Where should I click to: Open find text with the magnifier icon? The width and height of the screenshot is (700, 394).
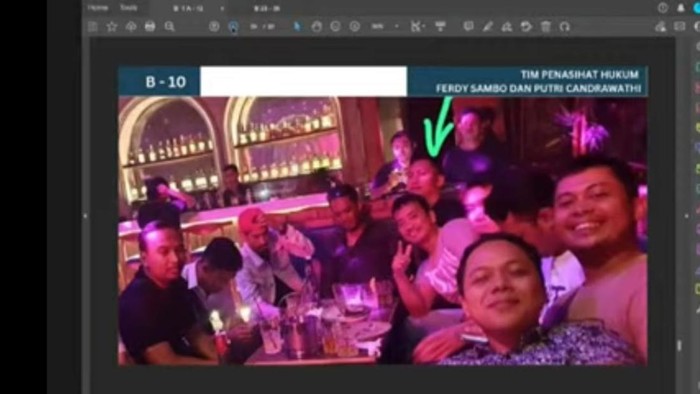point(169,27)
